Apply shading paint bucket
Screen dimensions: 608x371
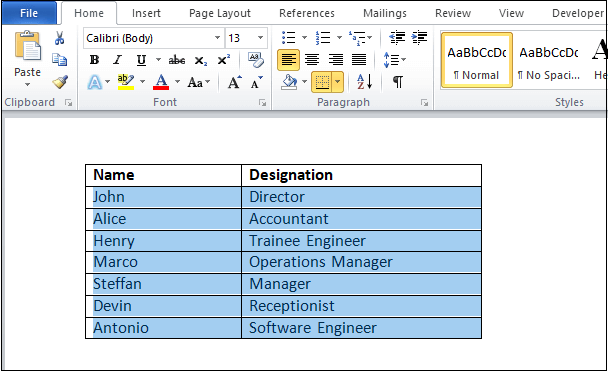click(289, 82)
